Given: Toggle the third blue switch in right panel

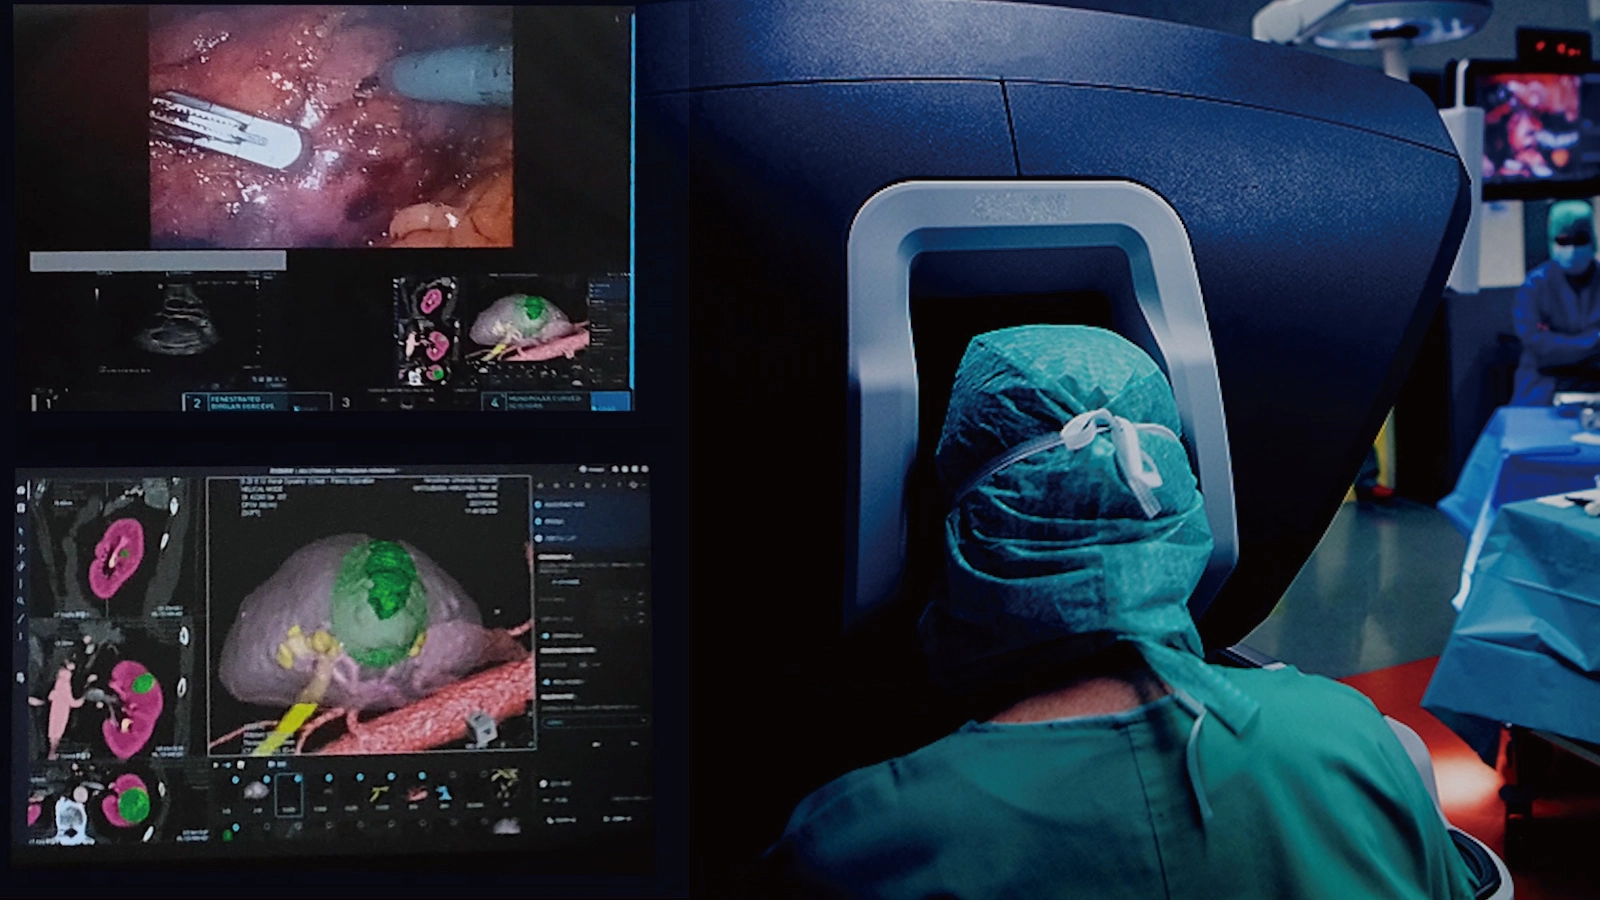Looking at the screenshot, I should pyautogui.click(x=540, y=538).
